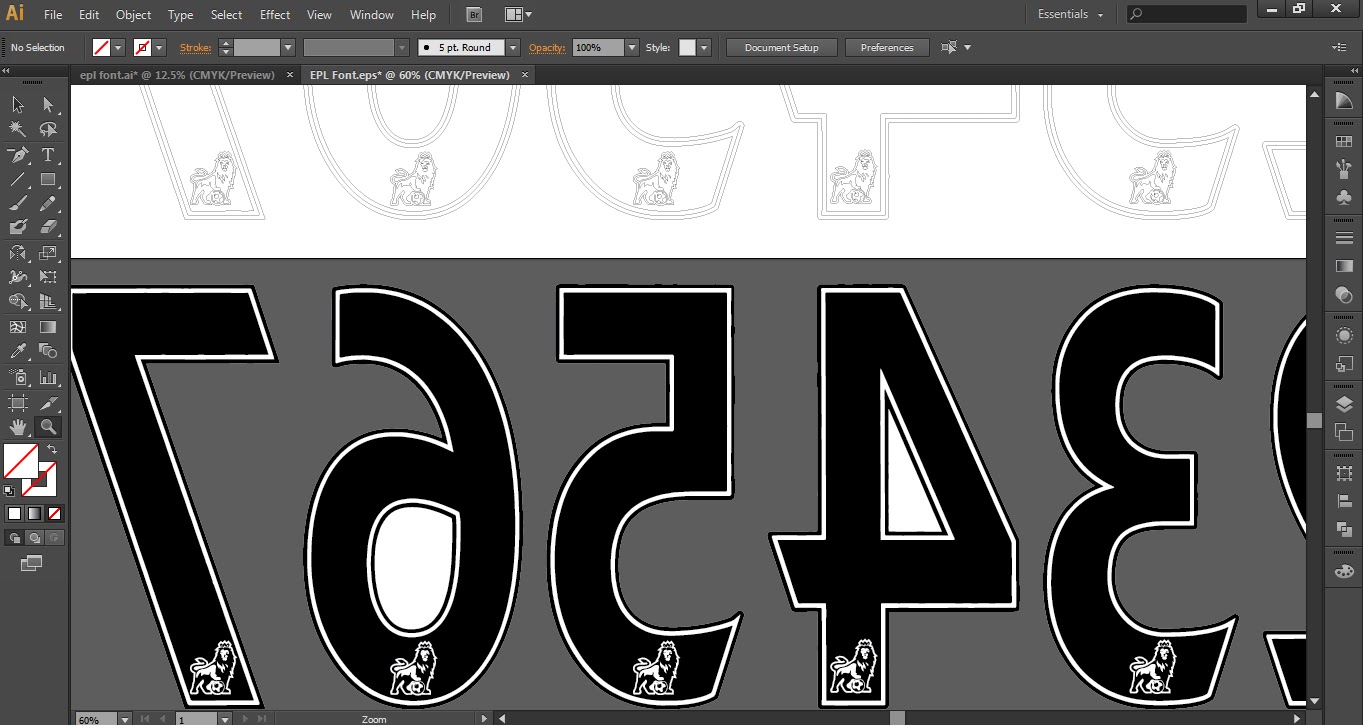The image size is (1363, 725).
Task: Select the Pen tool
Action: pos(18,155)
